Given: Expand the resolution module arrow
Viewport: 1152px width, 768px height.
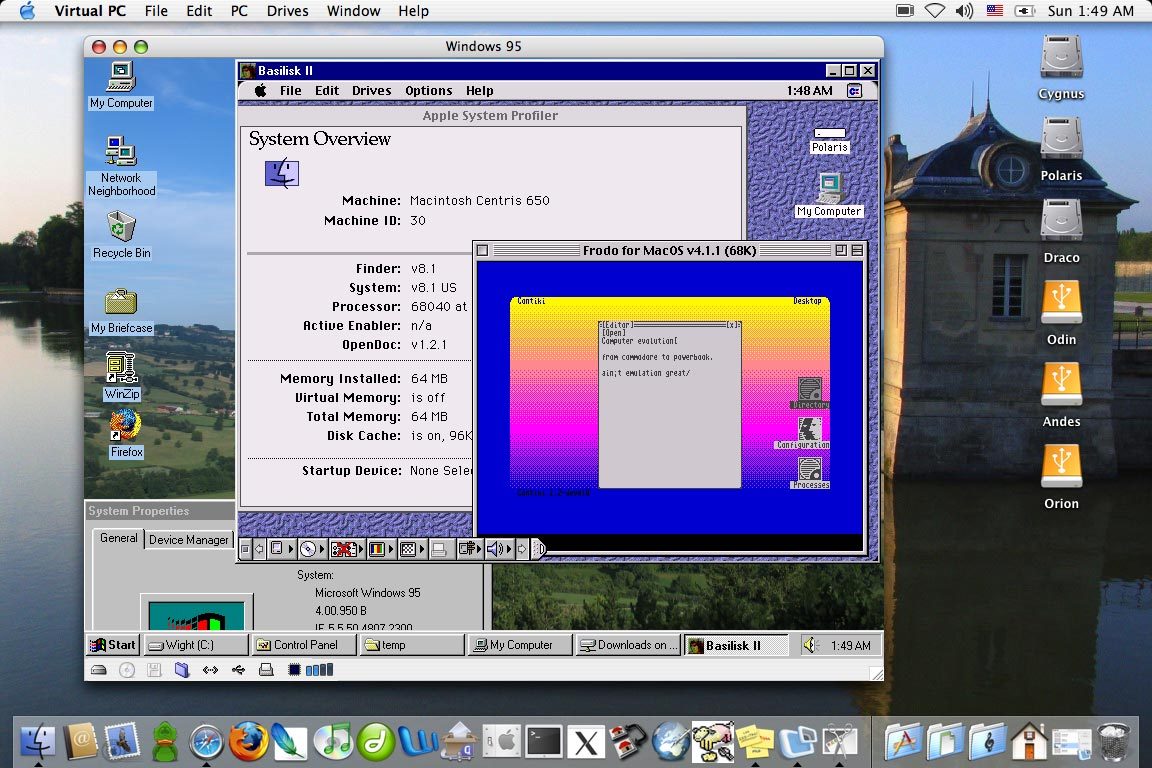Looking at the screenshot, I should (x=422, y=549).
